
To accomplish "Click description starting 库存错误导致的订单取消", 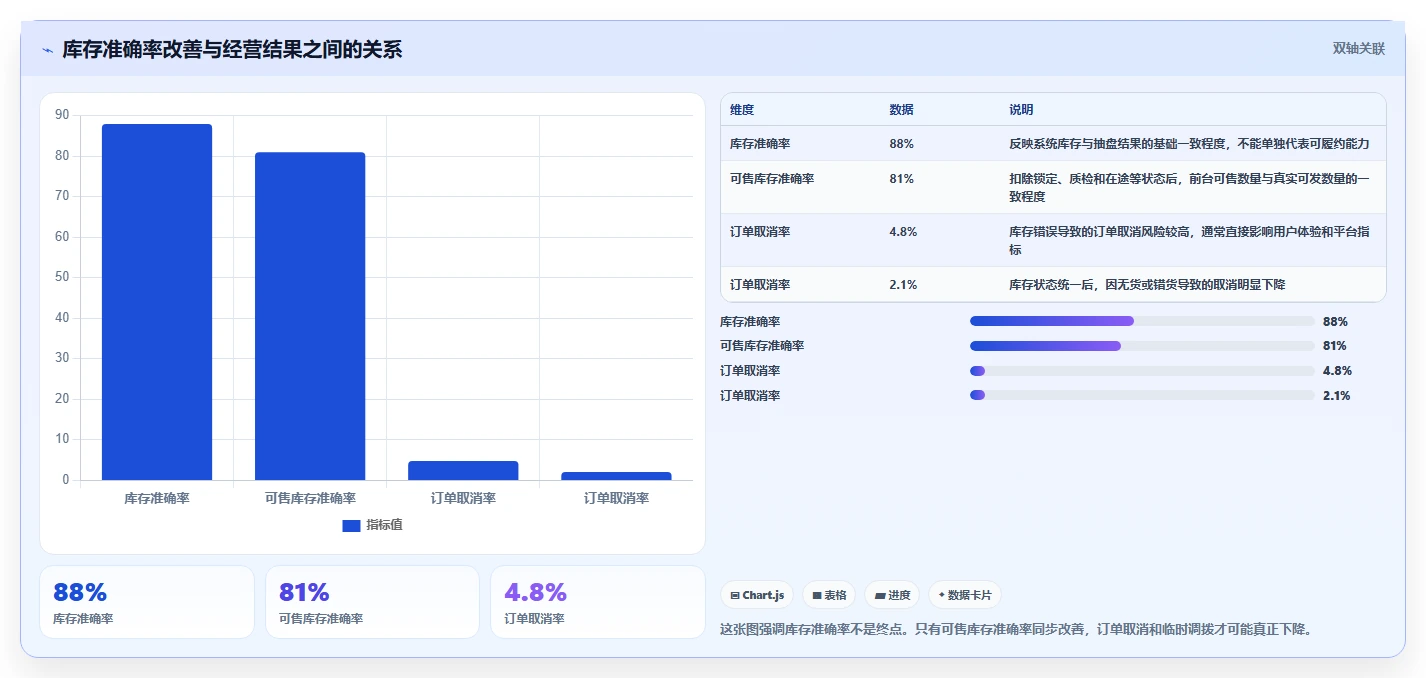I will [x=1190, y=241].
